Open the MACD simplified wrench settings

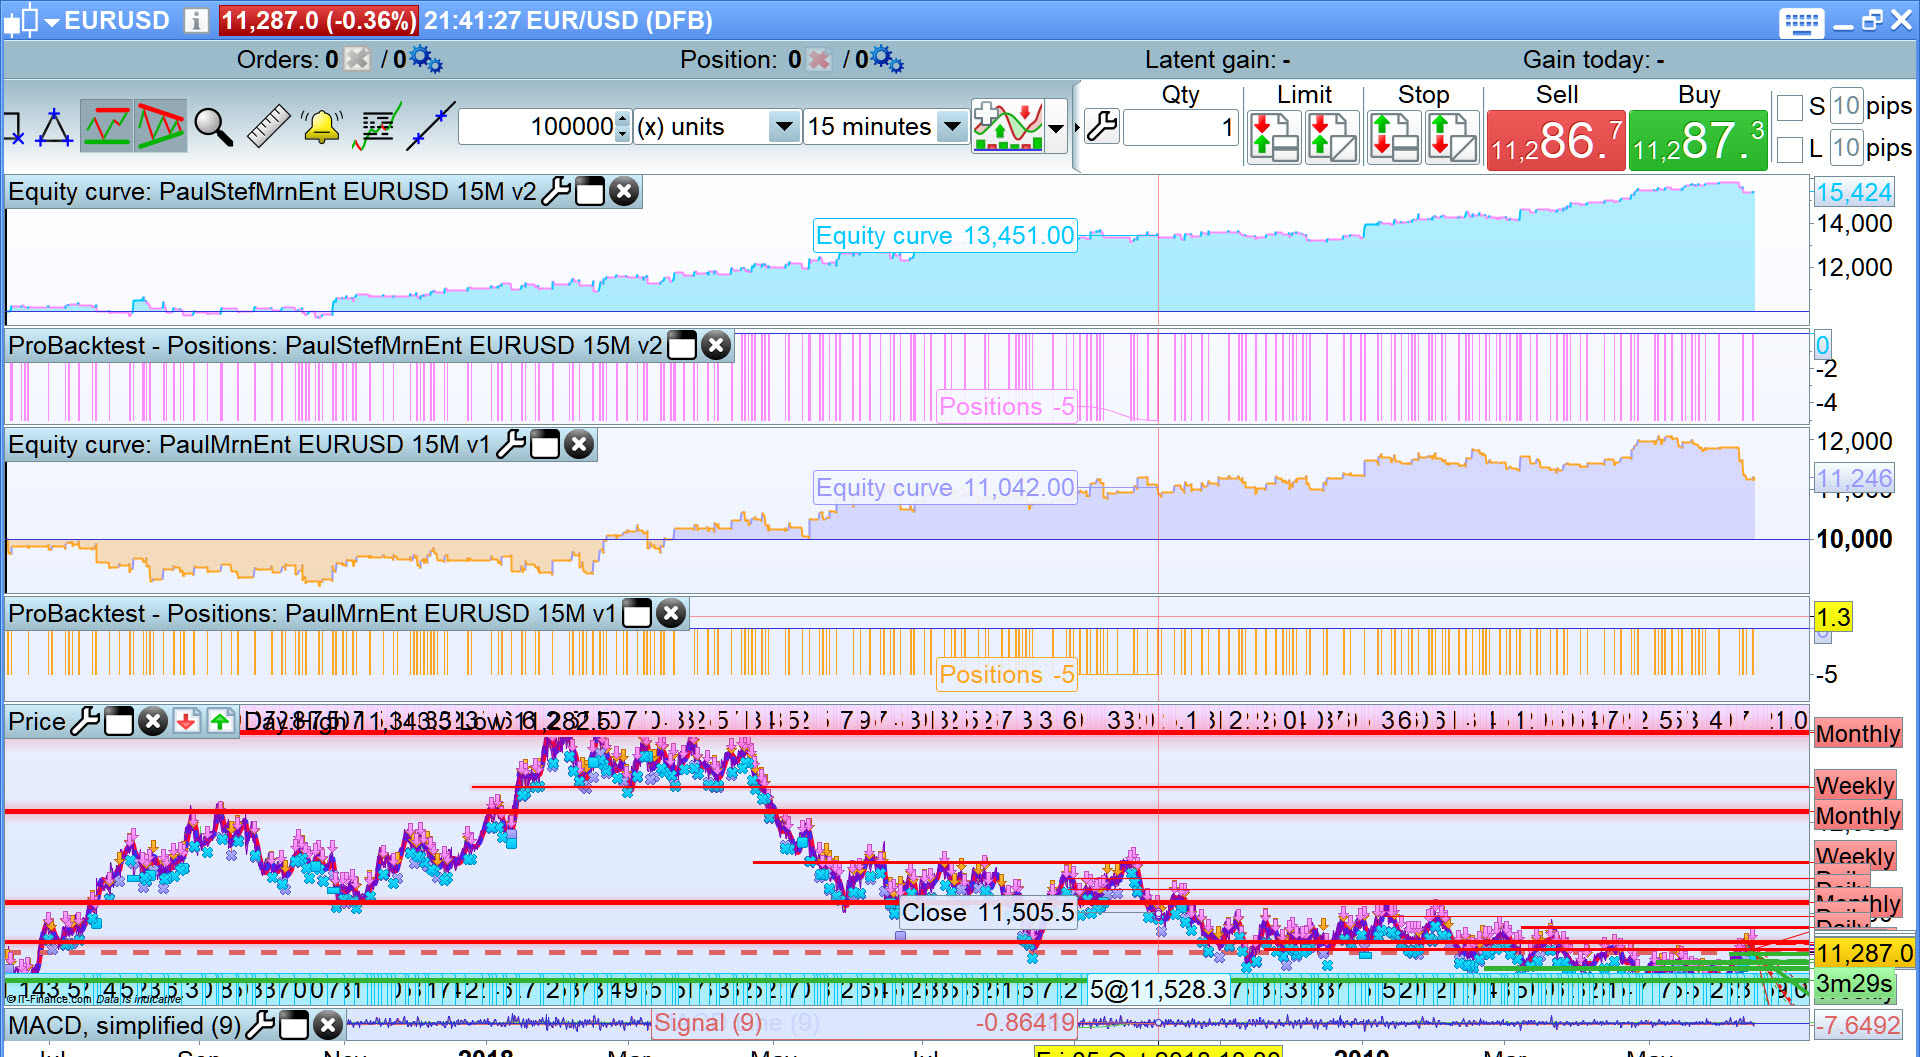click(x=260, y=1025)
